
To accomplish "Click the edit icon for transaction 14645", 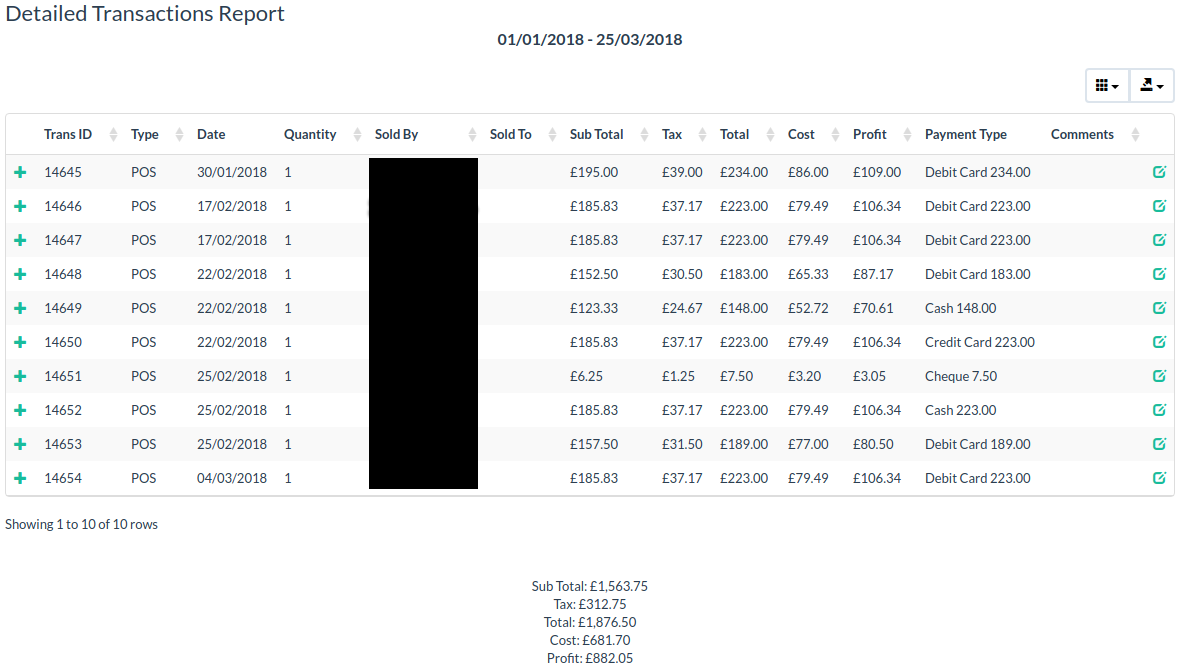I will point(1159,171).
